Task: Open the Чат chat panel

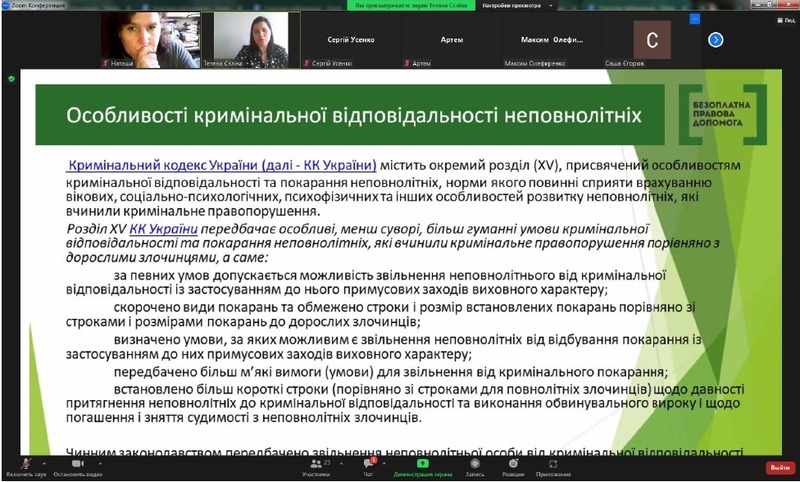Action: click(368, 465)
